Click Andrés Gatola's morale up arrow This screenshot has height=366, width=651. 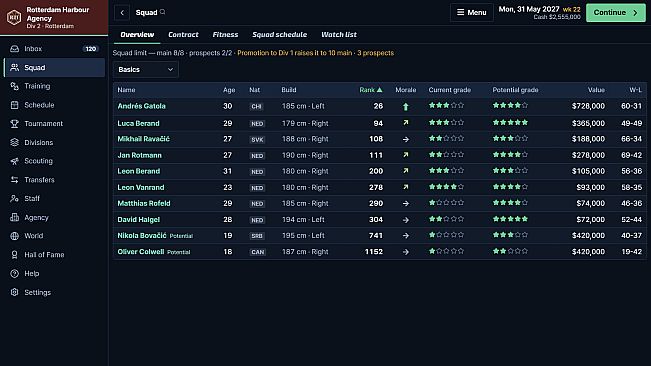[x=406, y=107]
